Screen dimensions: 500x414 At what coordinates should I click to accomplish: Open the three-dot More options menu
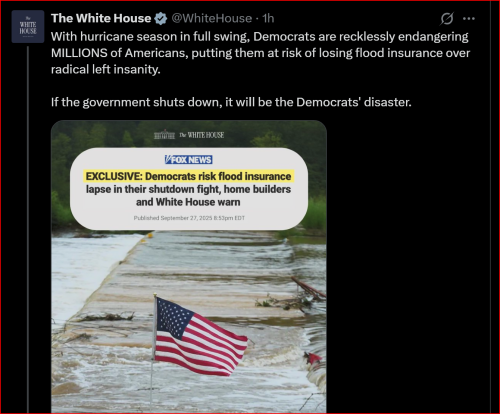point(469,19)
